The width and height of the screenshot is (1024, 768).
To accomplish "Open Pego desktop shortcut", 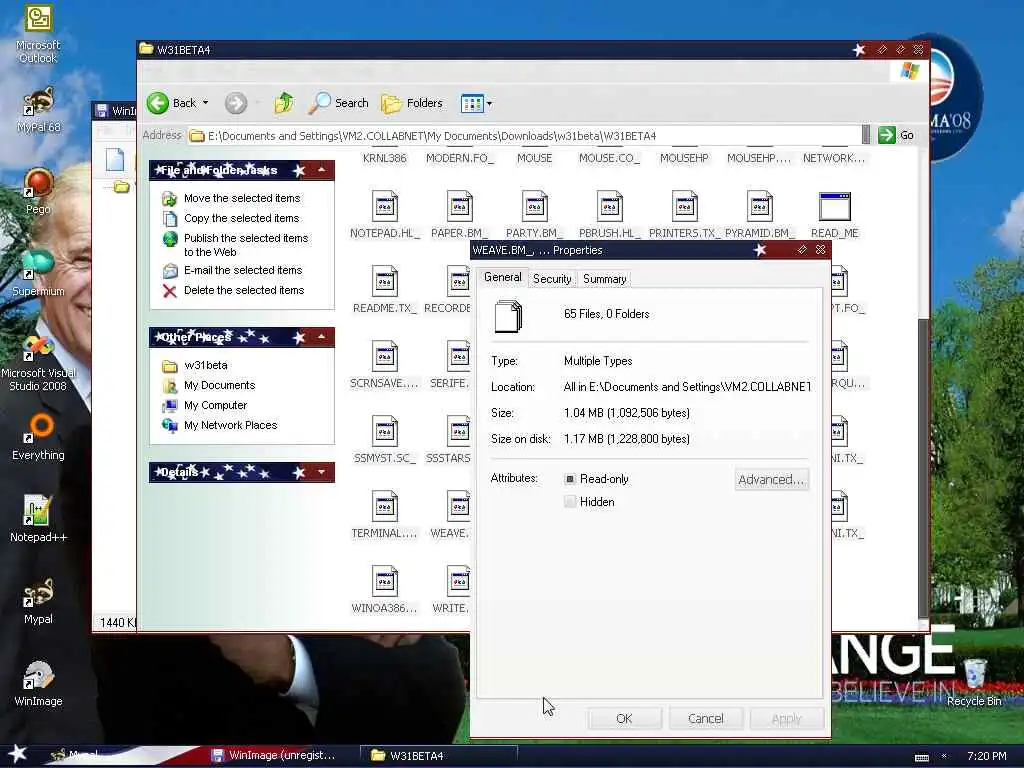I will point(38,191).
